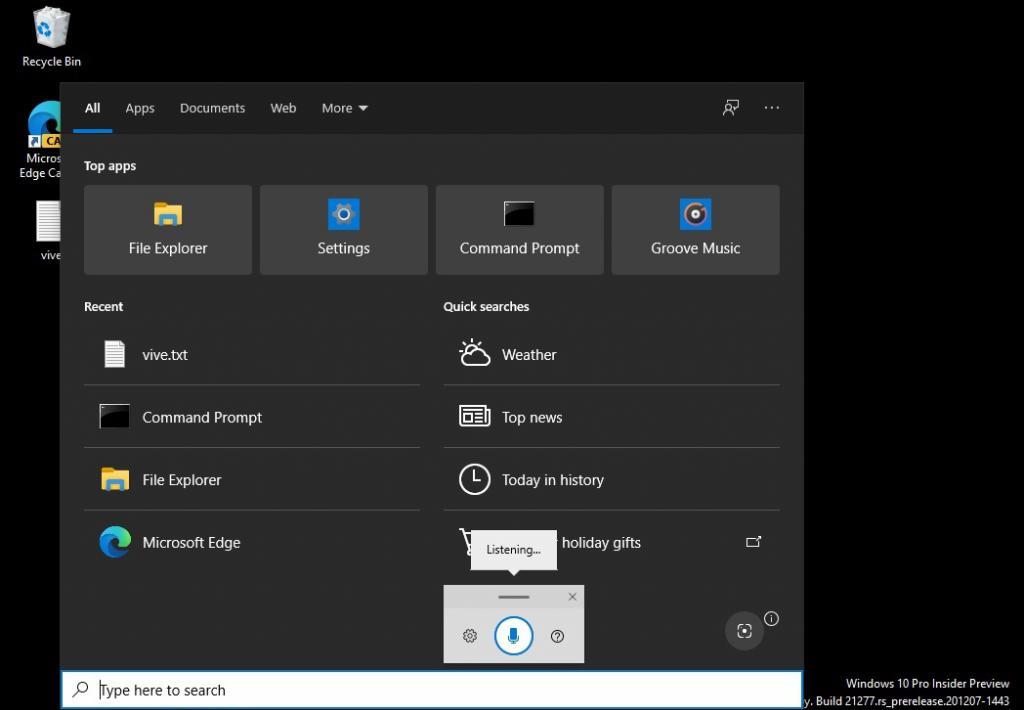
Task: Launch Command Prompt from Top apps
Action: (519, 229)
